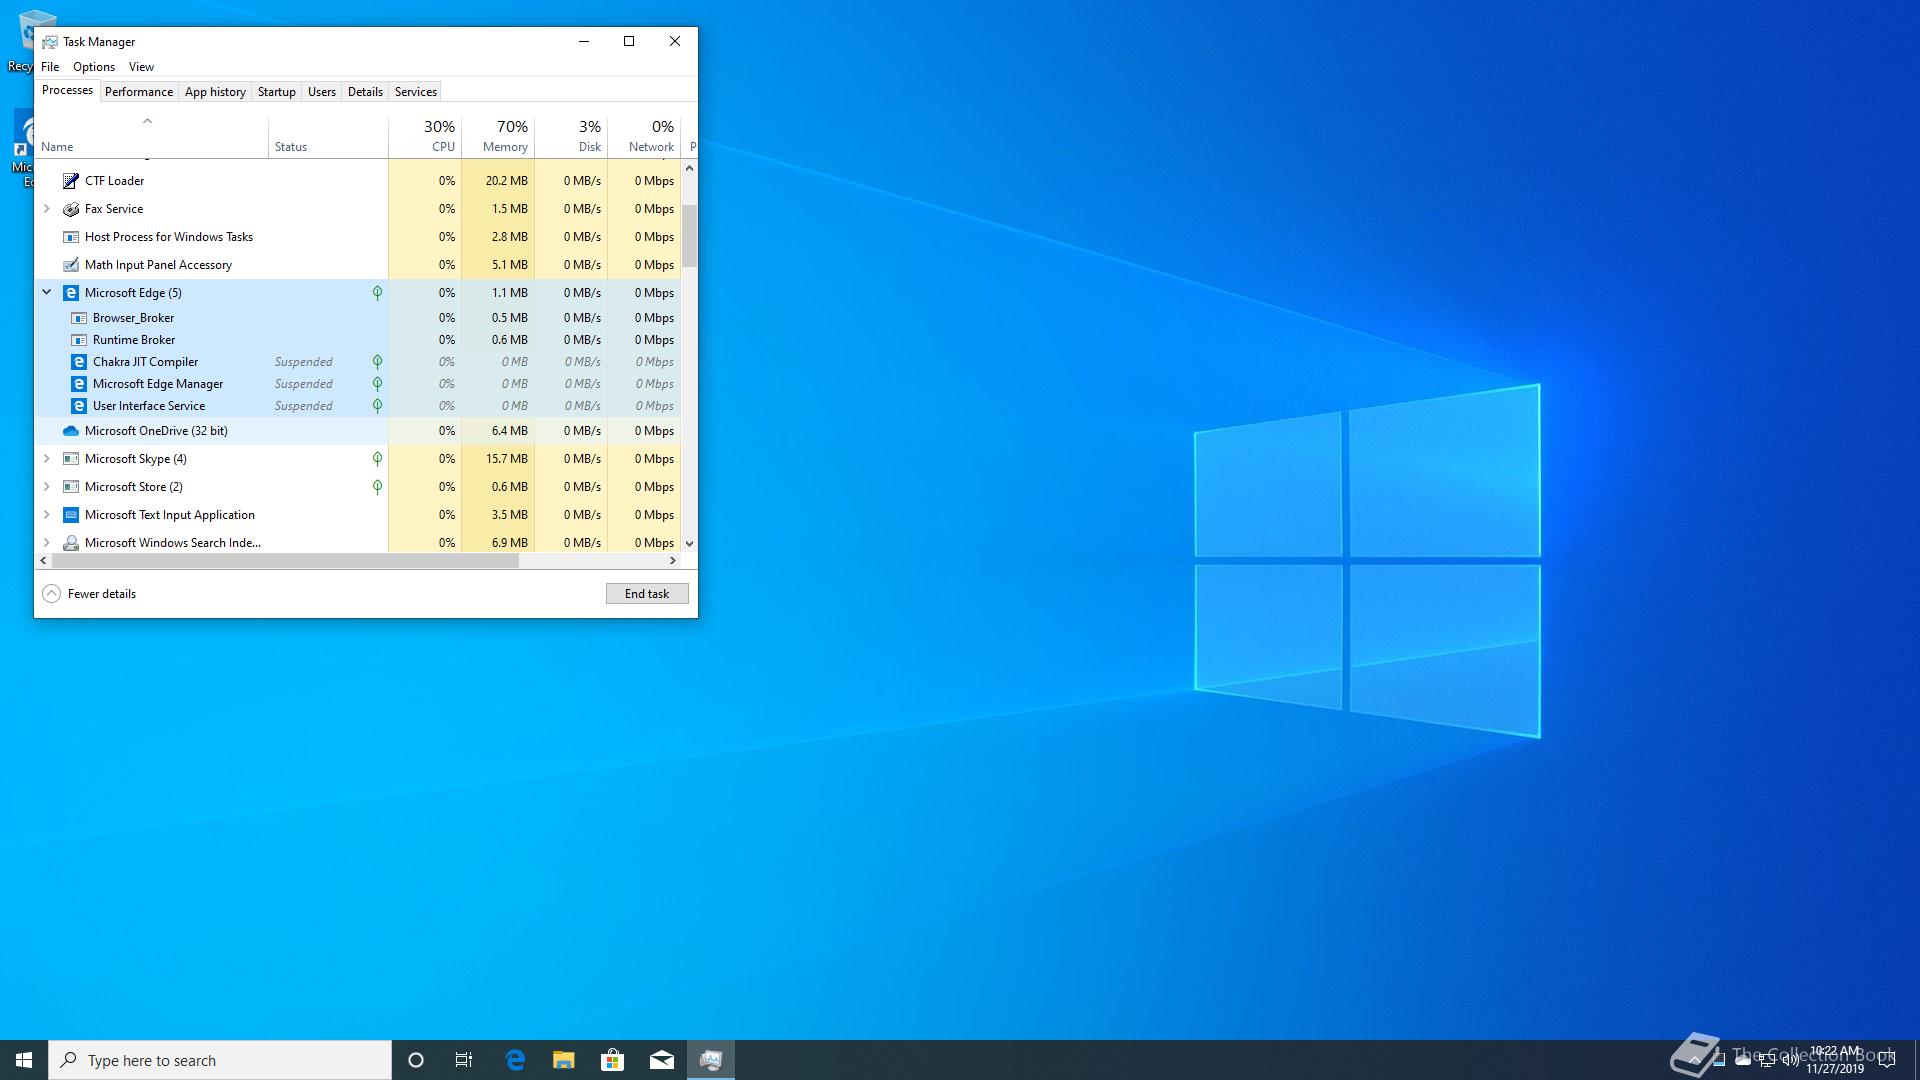Click the CTF Loader process icon
This screenshot has height=1080, width=1920.
71,181
